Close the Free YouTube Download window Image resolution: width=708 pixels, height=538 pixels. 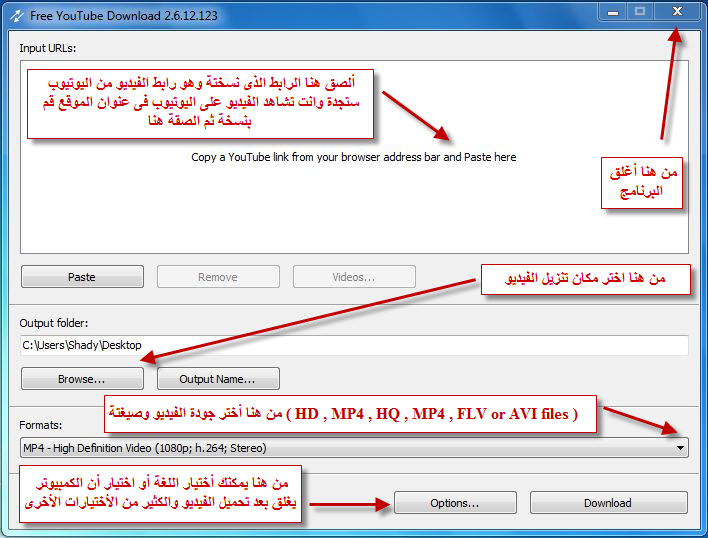(677, 12)
